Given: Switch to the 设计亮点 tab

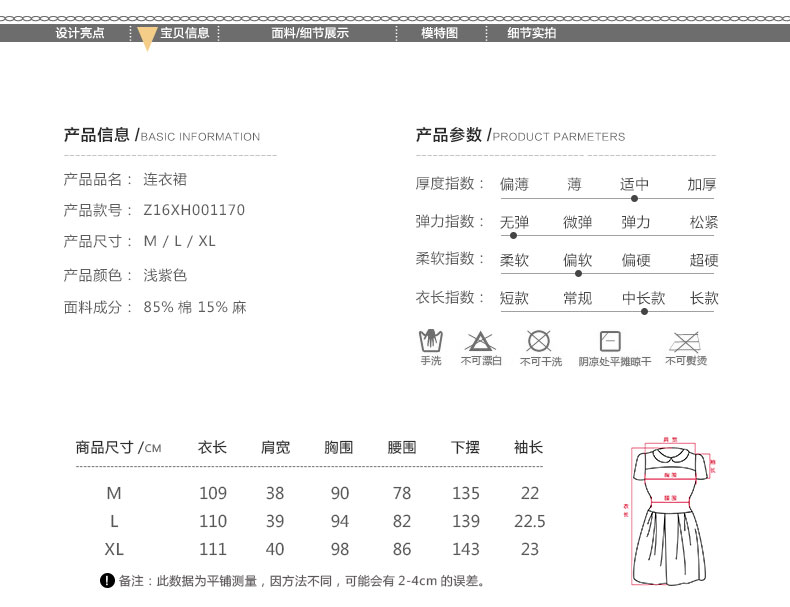Looking at the screenshot, I should pos(80,33).
